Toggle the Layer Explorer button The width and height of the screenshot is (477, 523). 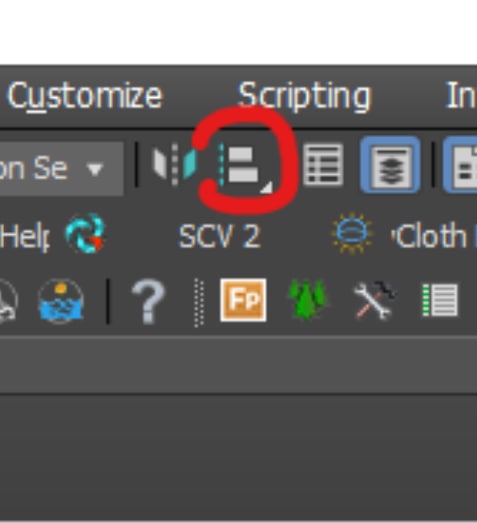tap(390, 165)
